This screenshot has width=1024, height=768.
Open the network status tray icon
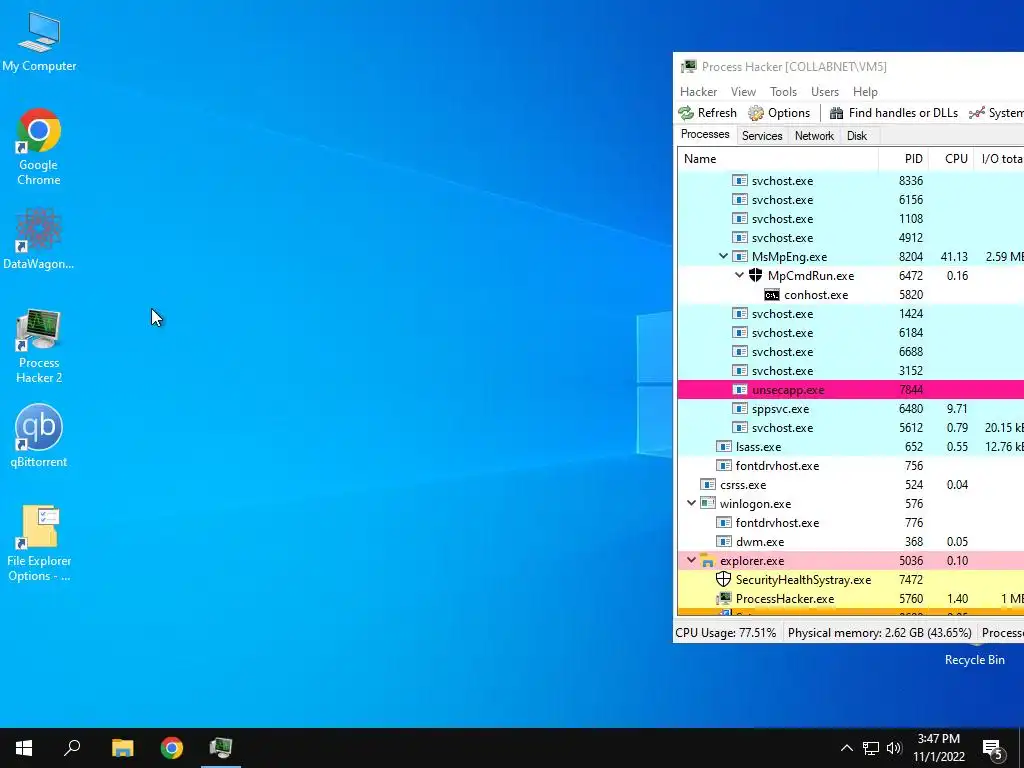click(871, 748)
